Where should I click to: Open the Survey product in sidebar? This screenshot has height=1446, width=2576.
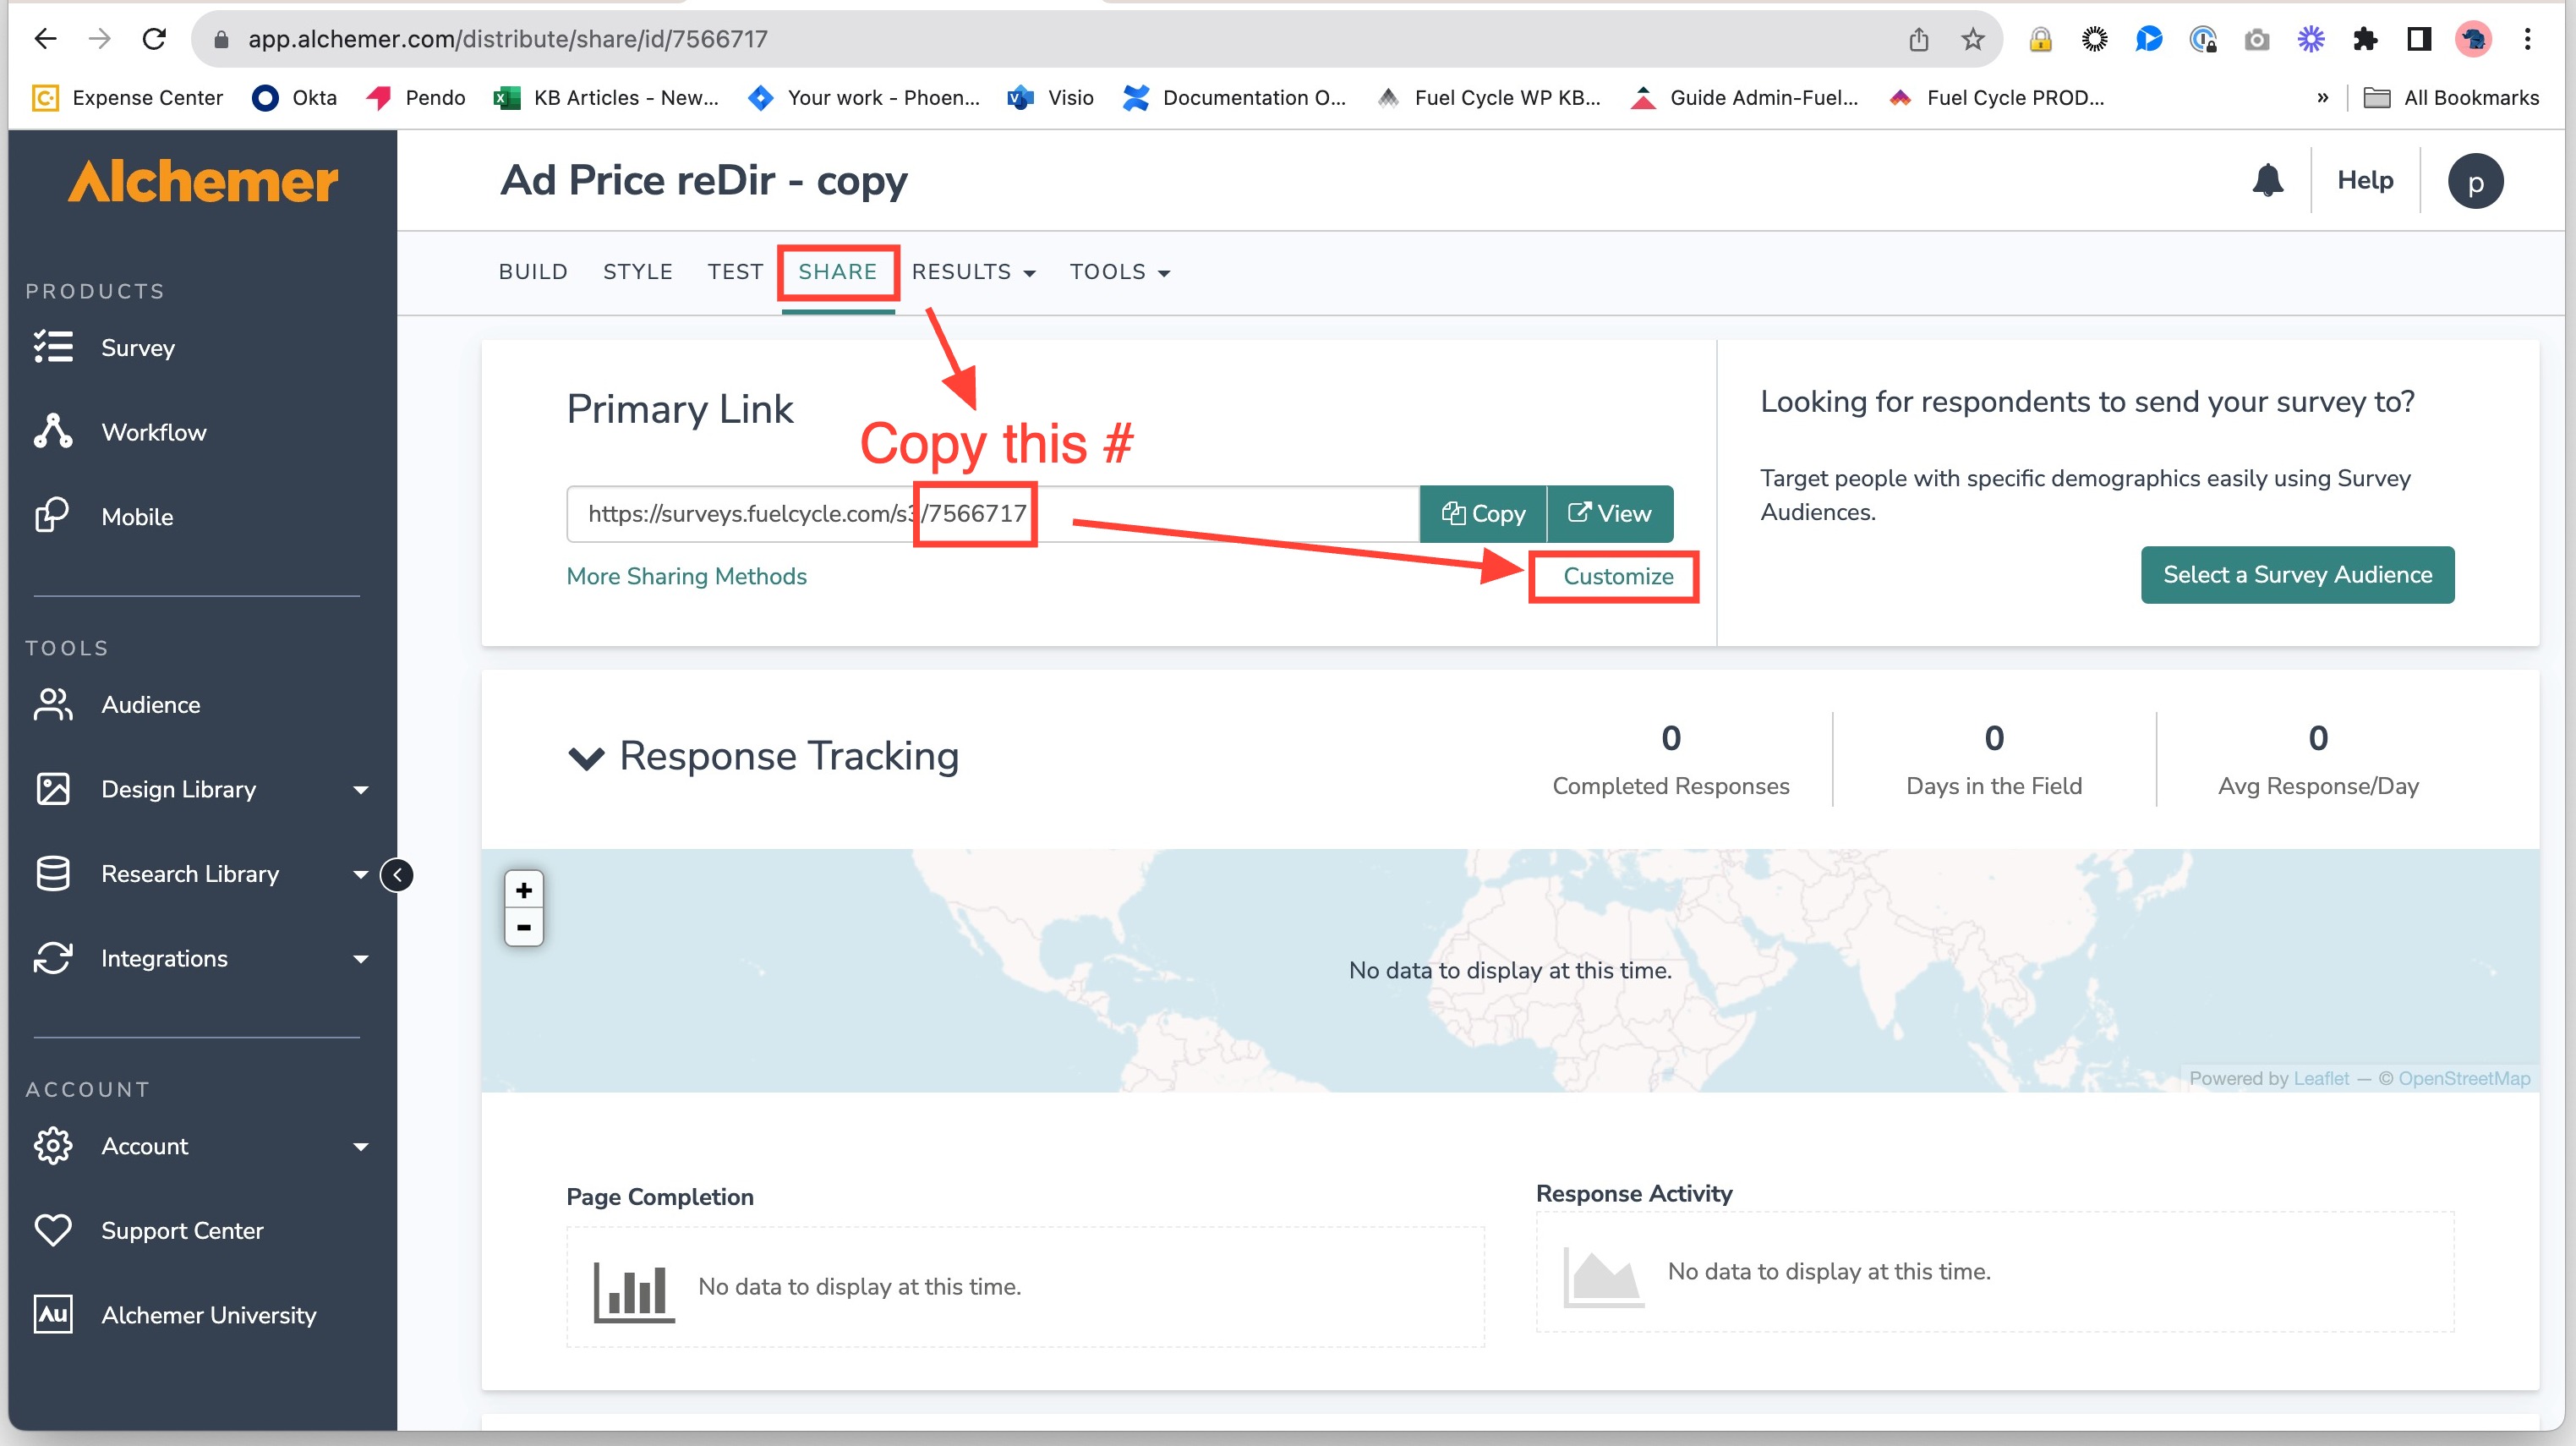[x=137, y=347]
